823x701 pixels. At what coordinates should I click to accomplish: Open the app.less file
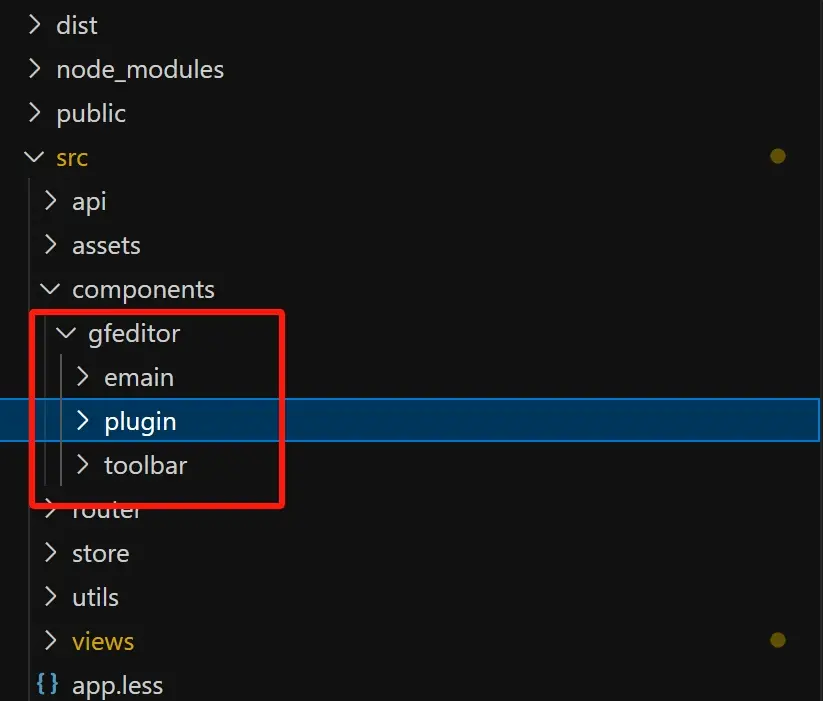coord(117,685)
